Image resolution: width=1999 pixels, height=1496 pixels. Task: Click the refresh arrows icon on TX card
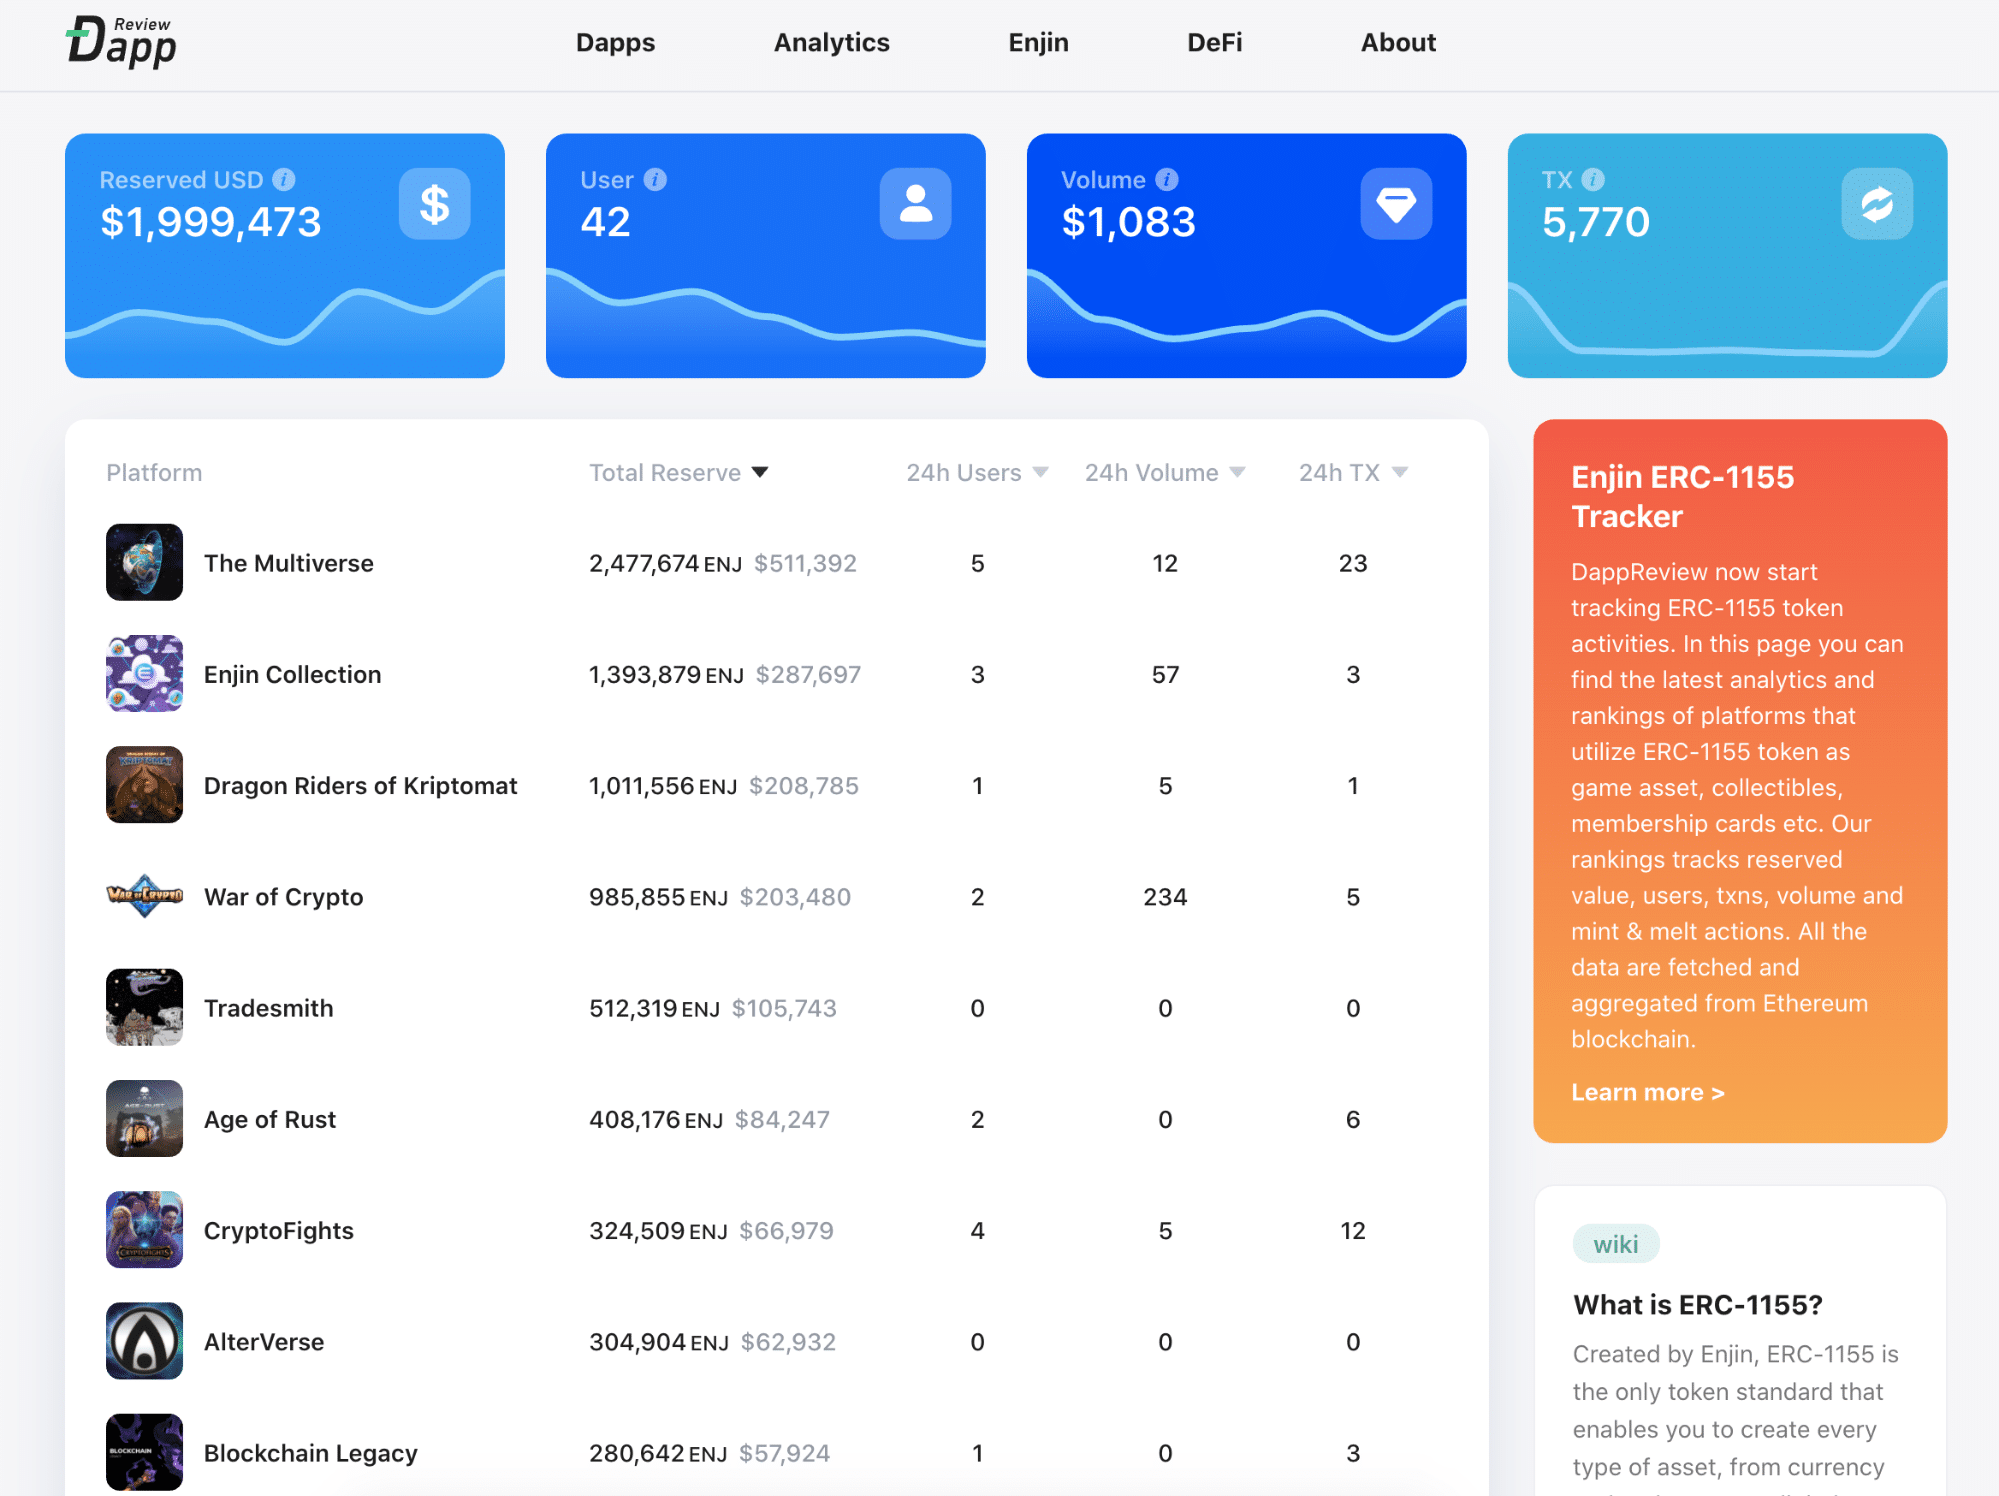1878,204
